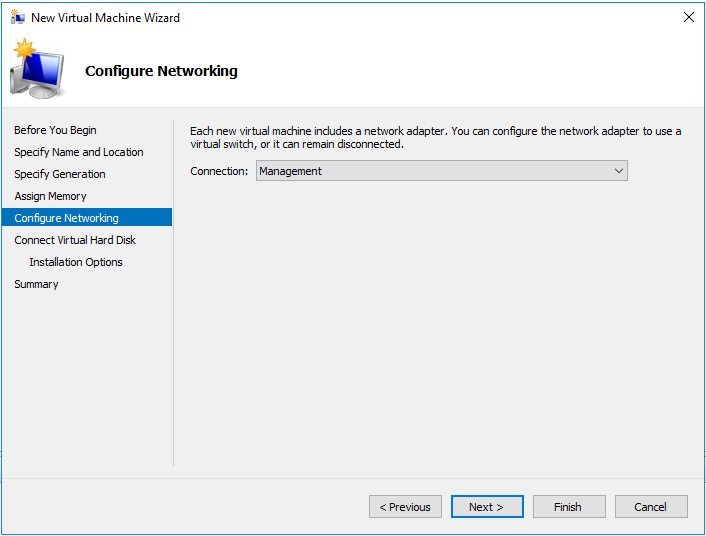
Task: Switch to the Connect Virtual Hard Disk step
Action: [75, 240]
